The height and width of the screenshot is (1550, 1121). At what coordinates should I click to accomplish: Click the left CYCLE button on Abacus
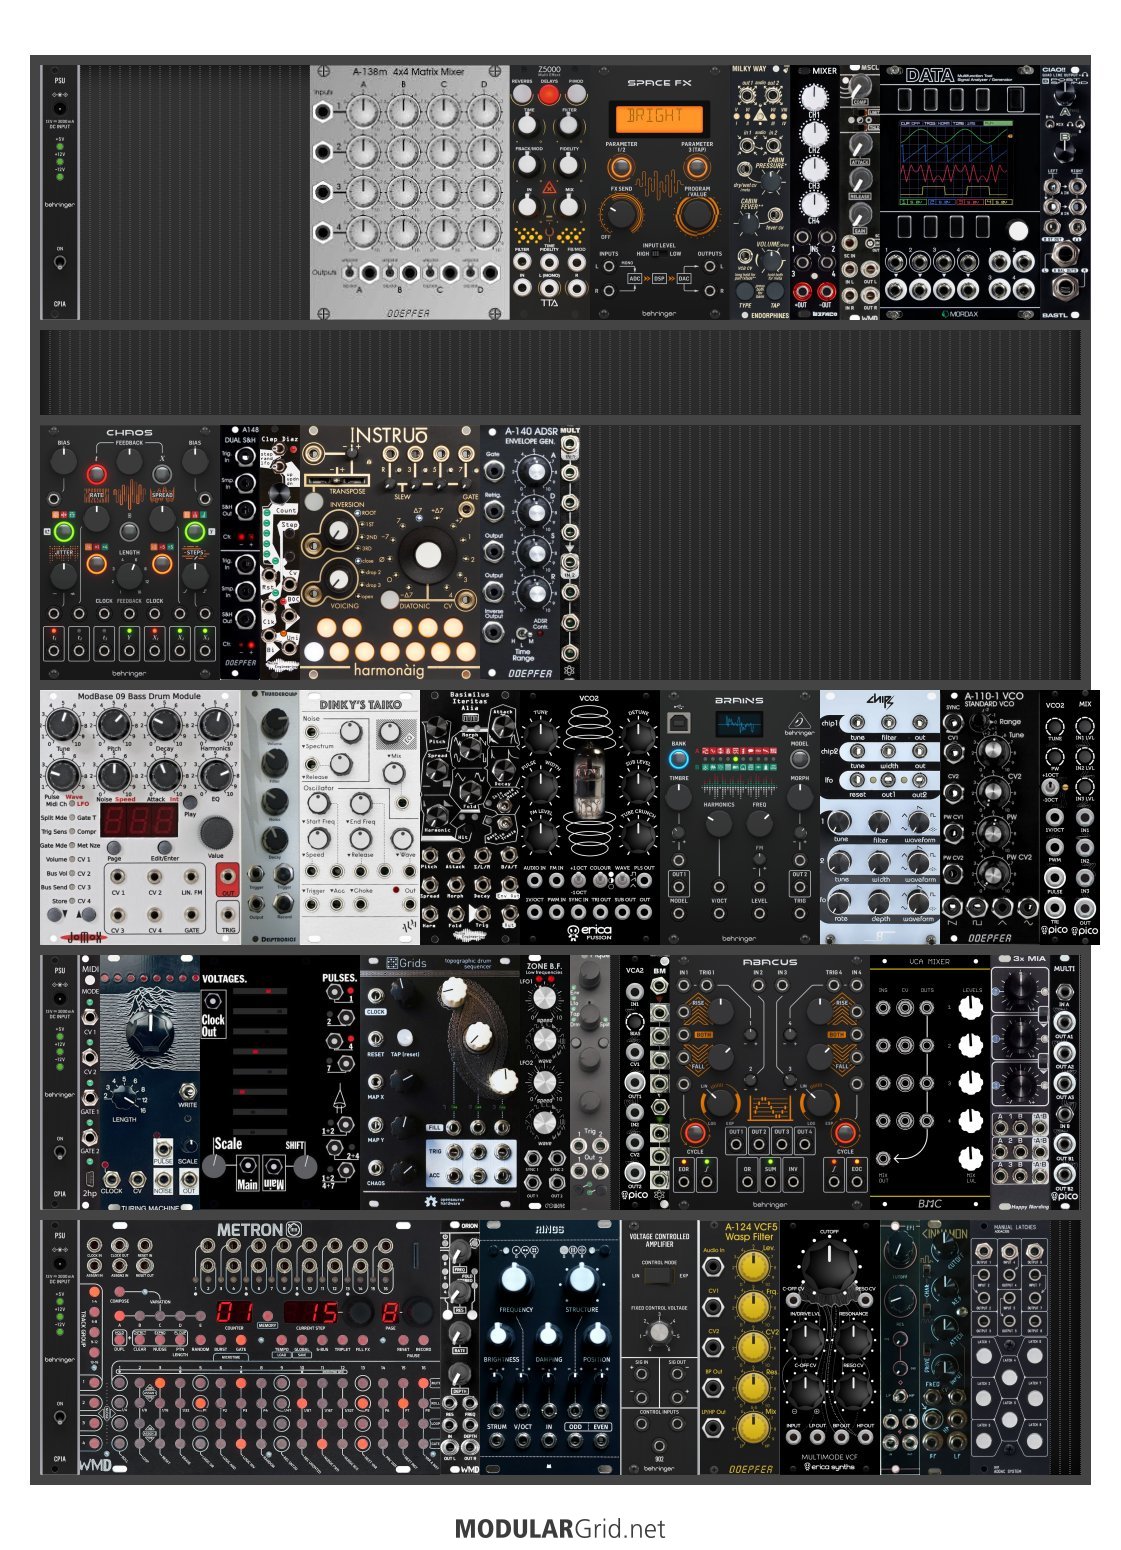pyautogui.click(x=695, y=1134)
